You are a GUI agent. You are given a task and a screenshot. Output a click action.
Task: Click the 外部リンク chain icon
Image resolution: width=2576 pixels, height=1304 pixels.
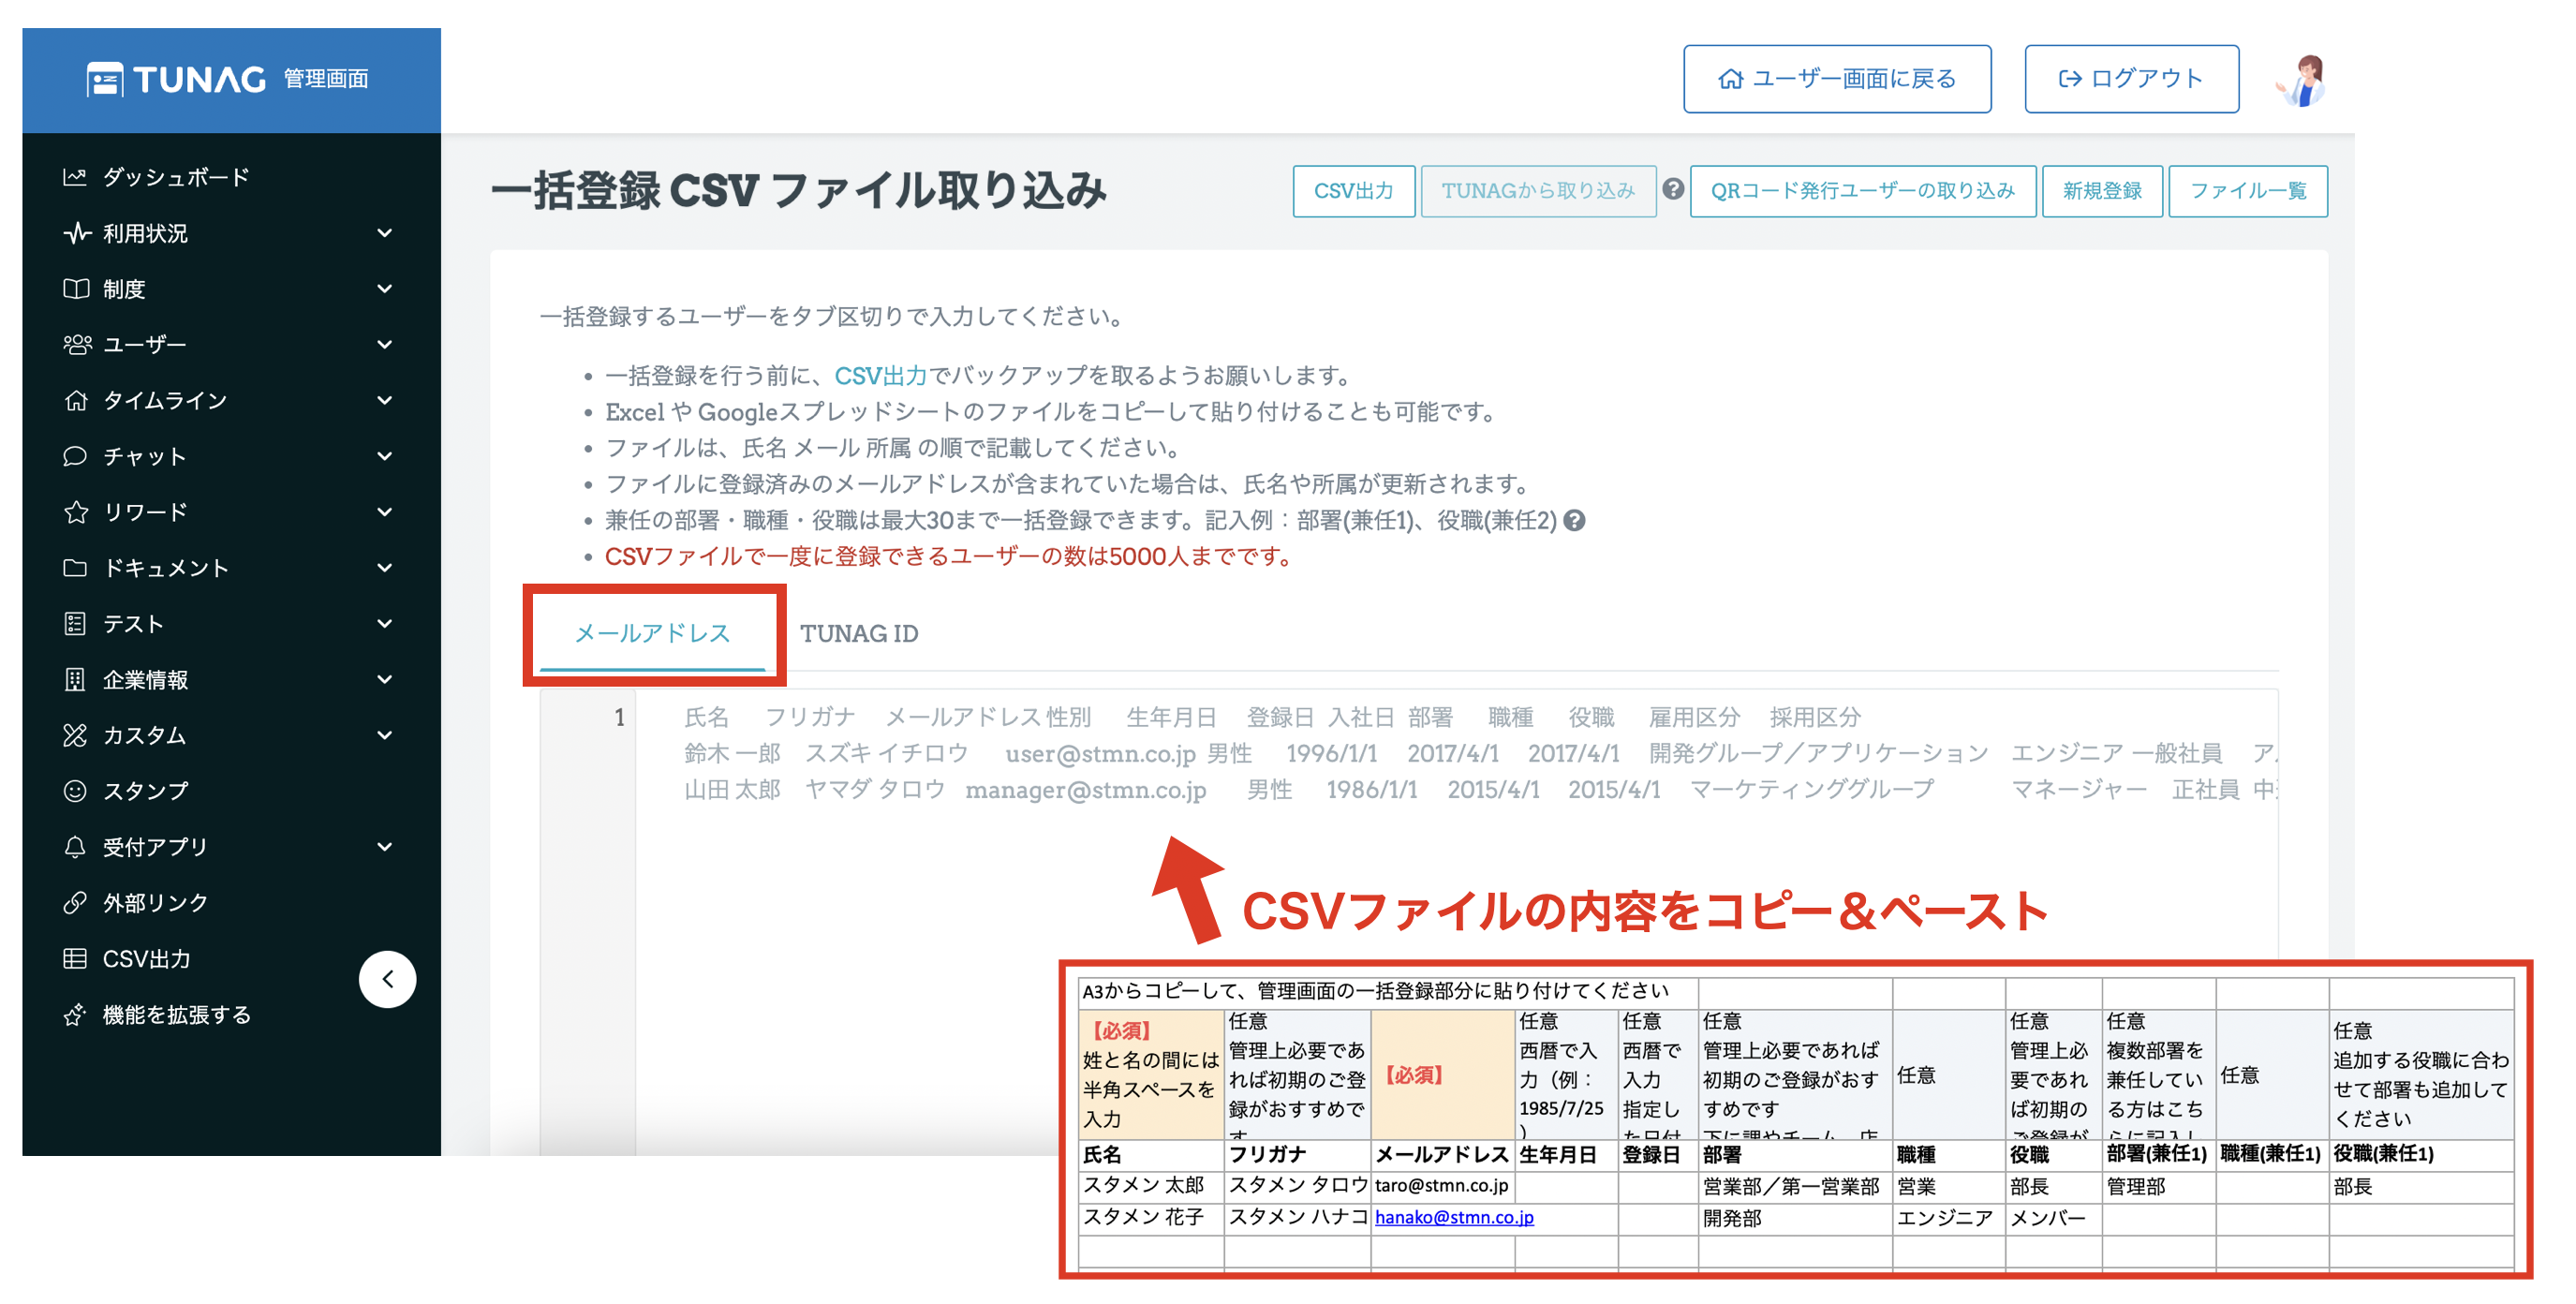tap(75, 903)
